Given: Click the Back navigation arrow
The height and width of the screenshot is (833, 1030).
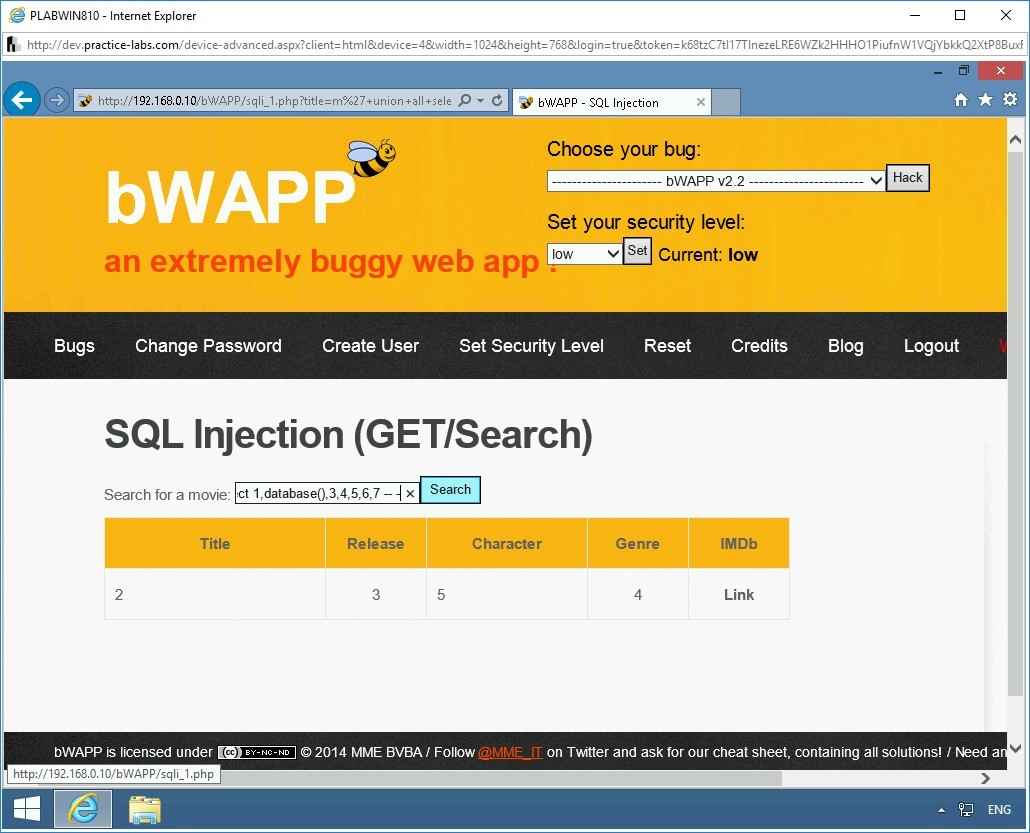Looking at the screenshot, I should pyautogui.click(x=22, y=99).
